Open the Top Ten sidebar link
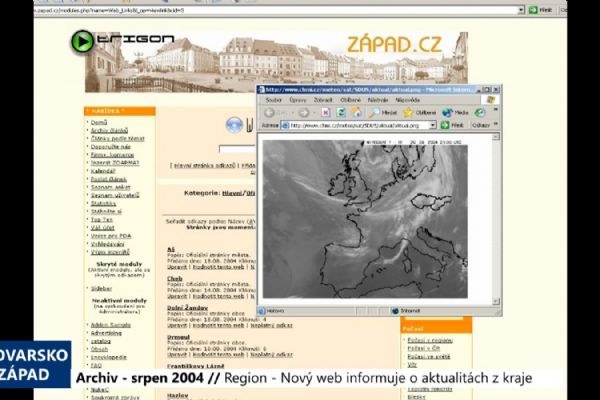Screen dimensions: 600x400 click(x=101, y=220)
